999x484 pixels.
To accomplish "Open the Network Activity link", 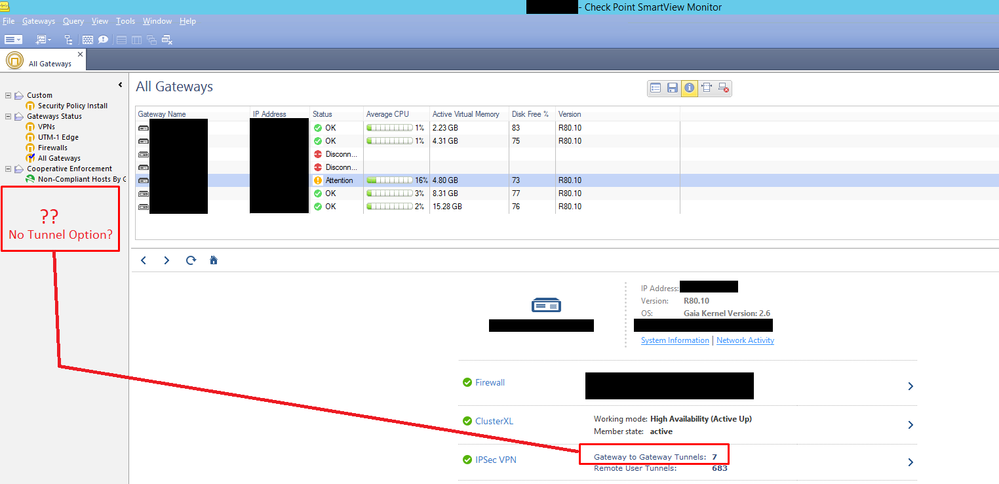I will 744,340.
